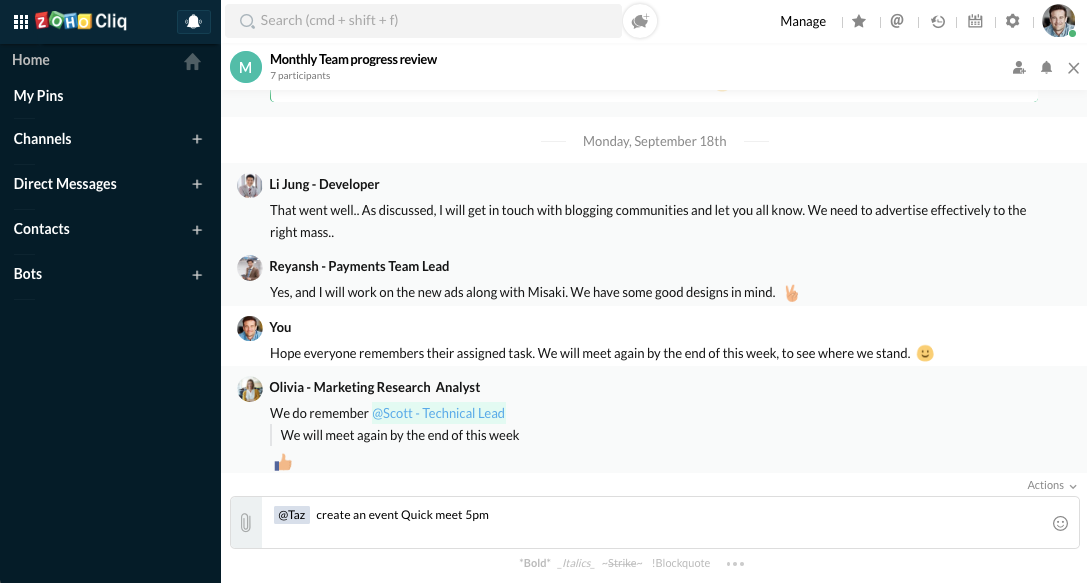Click the paperclip attach file icon
Viewport: 1087px width, 583px height.
(x=246, y=523)
